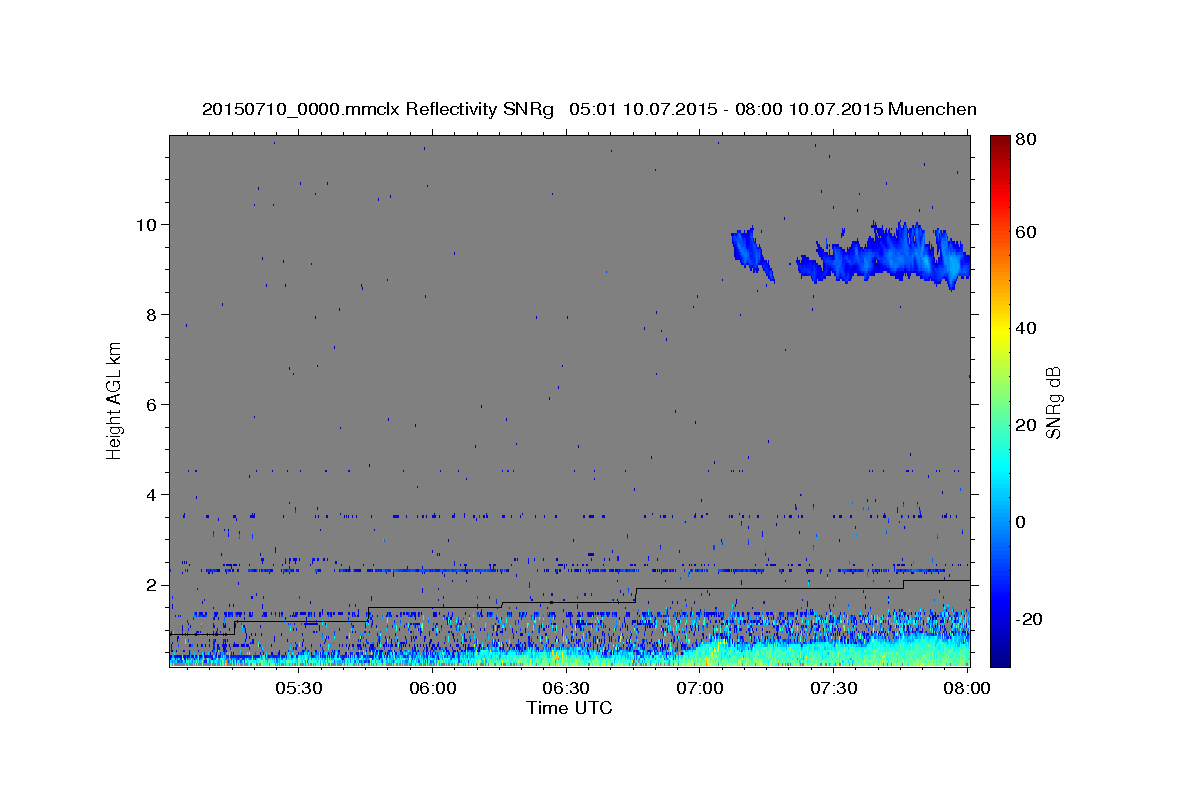Click the 'SNRg dB' colorbar title

(x=1053, y=402)
